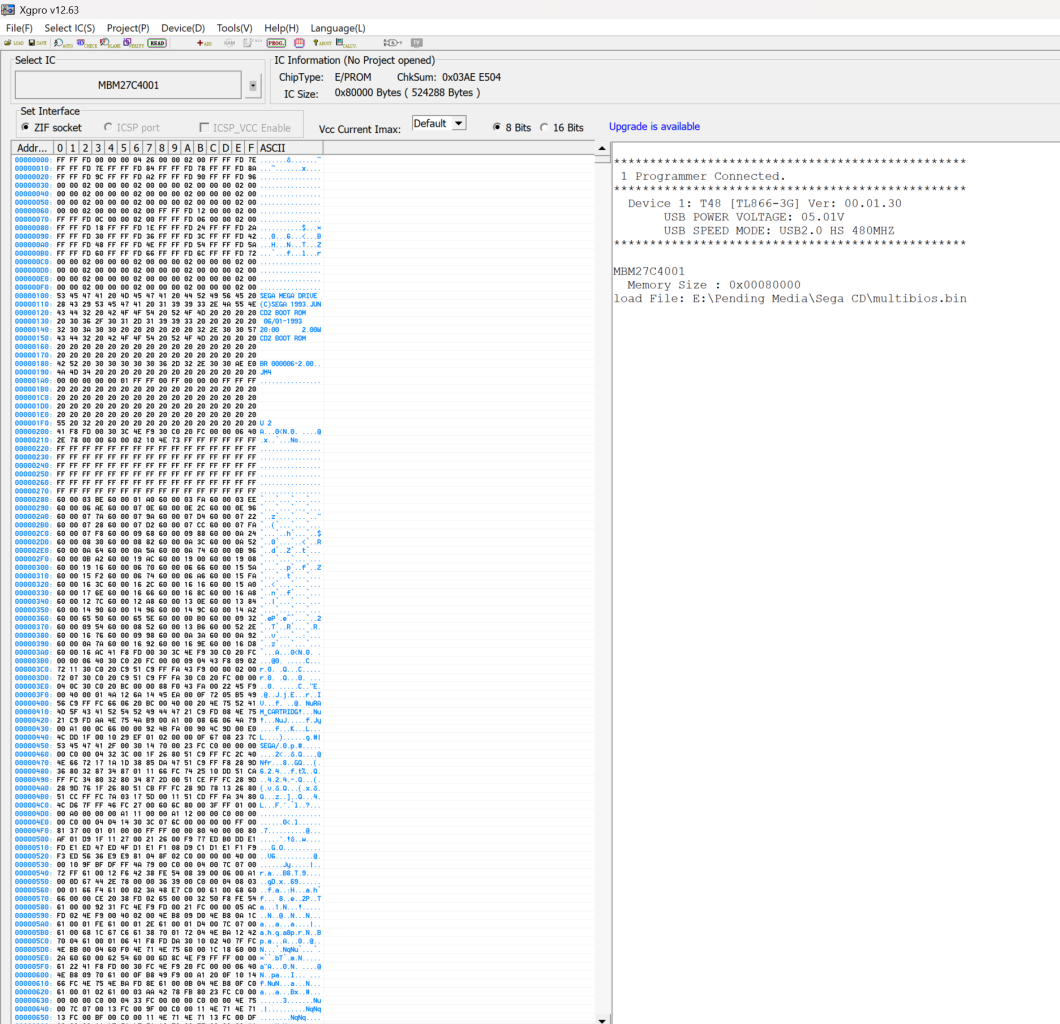Open the Vcc Current Imax Default dropdown
This screenshot has height=1024, width=1060.
coord(439,123)
